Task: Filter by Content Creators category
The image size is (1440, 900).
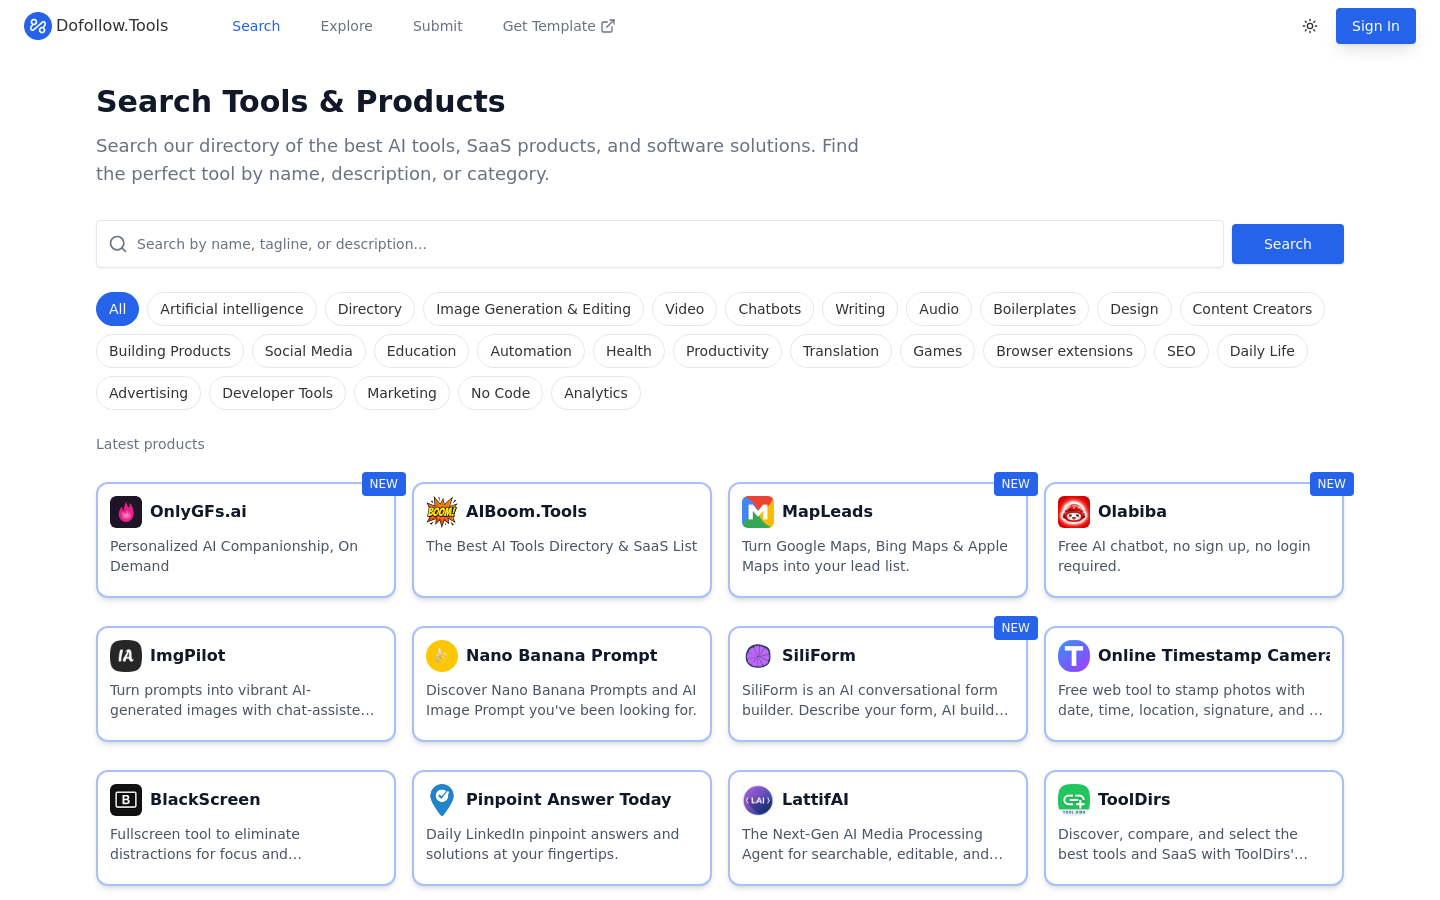Action: pos(1252,309)
